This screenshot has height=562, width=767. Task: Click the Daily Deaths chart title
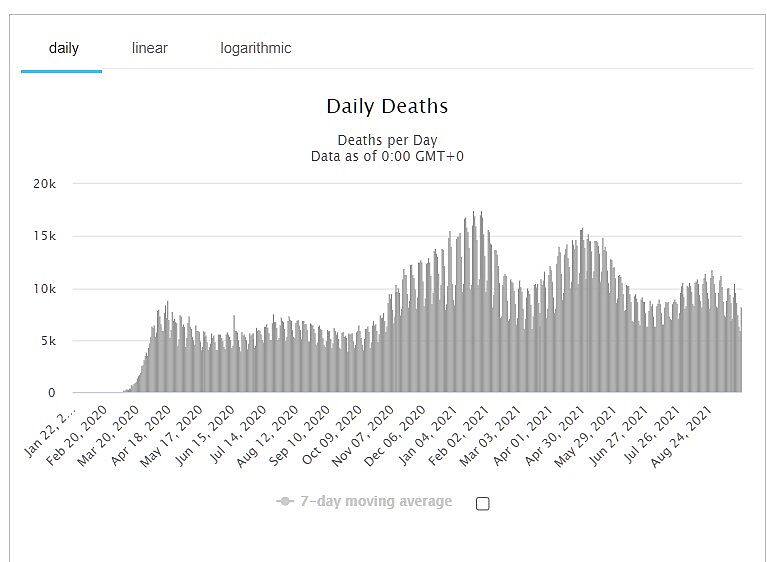pyautogui.click(x=387, y=106)
